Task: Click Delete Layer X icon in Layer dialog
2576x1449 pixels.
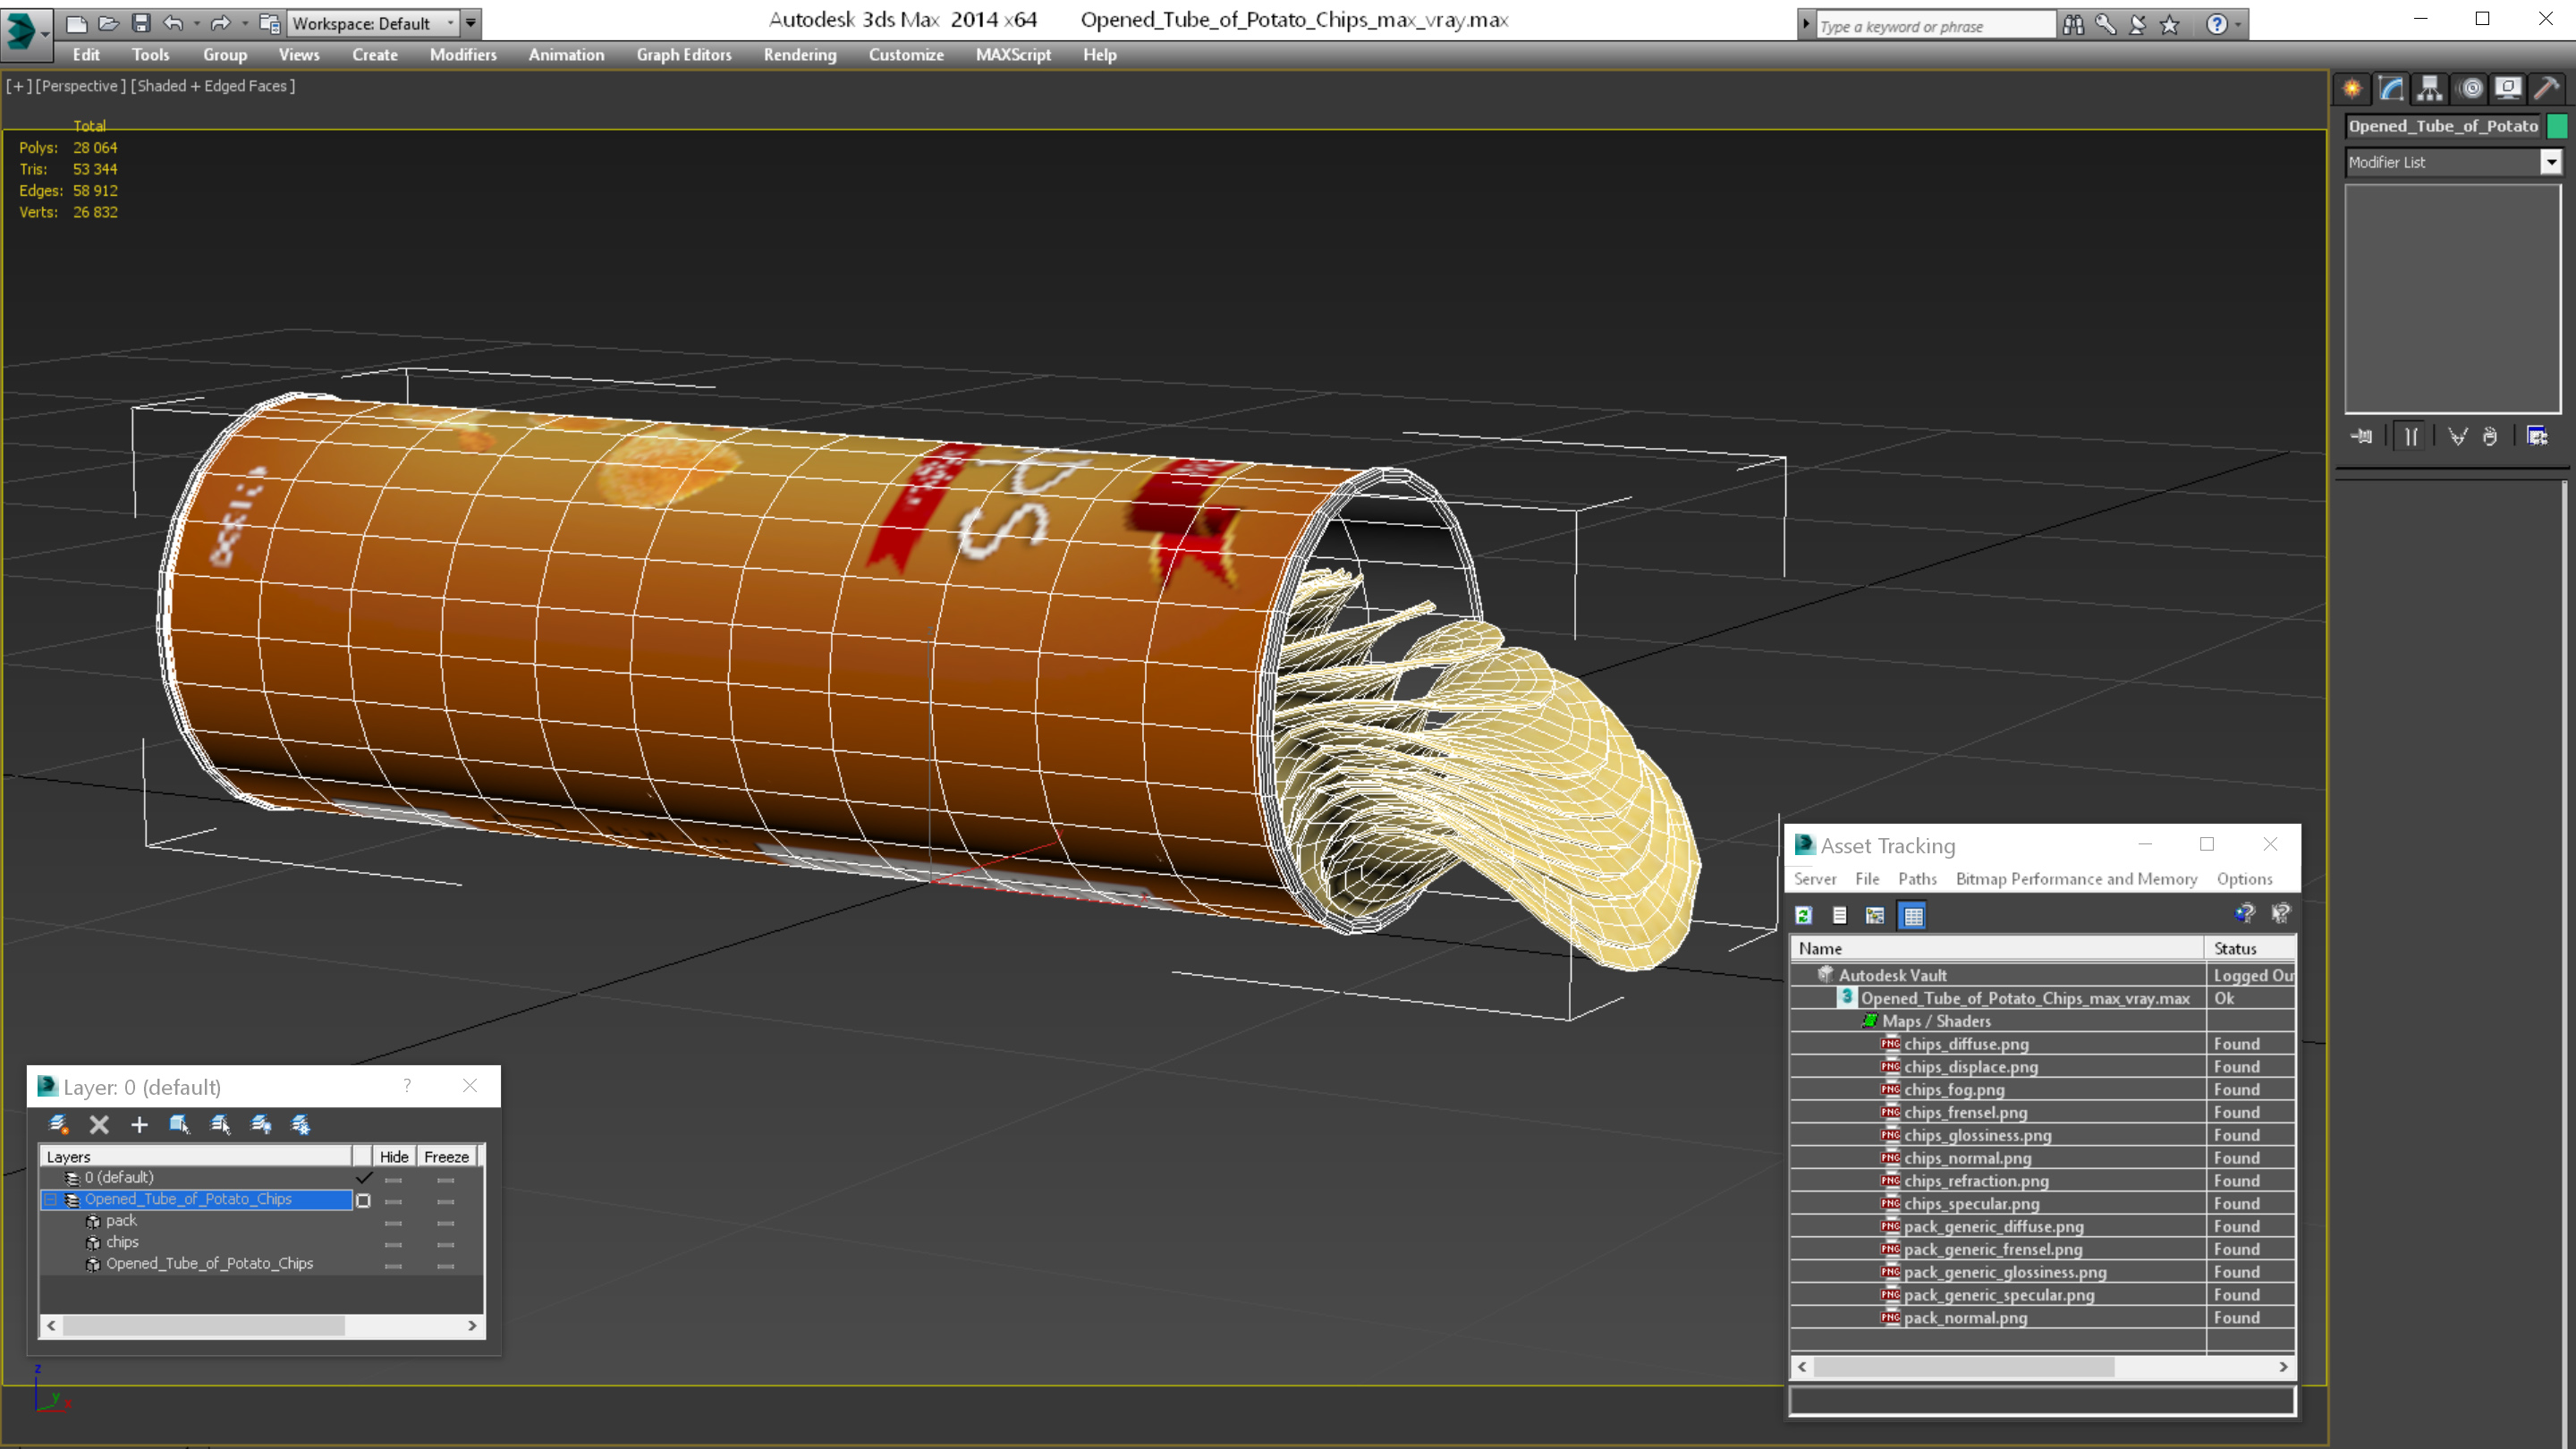Action: click(x=99, y=1124)
